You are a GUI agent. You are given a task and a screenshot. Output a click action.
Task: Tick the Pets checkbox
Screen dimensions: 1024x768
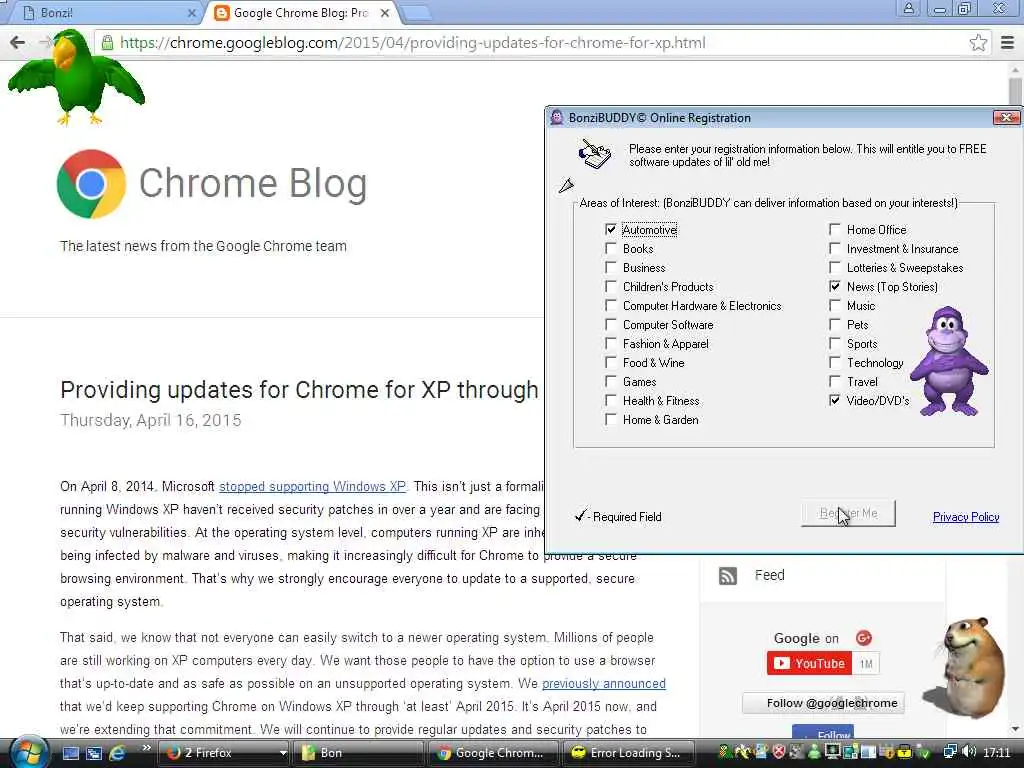click(835, 325)
